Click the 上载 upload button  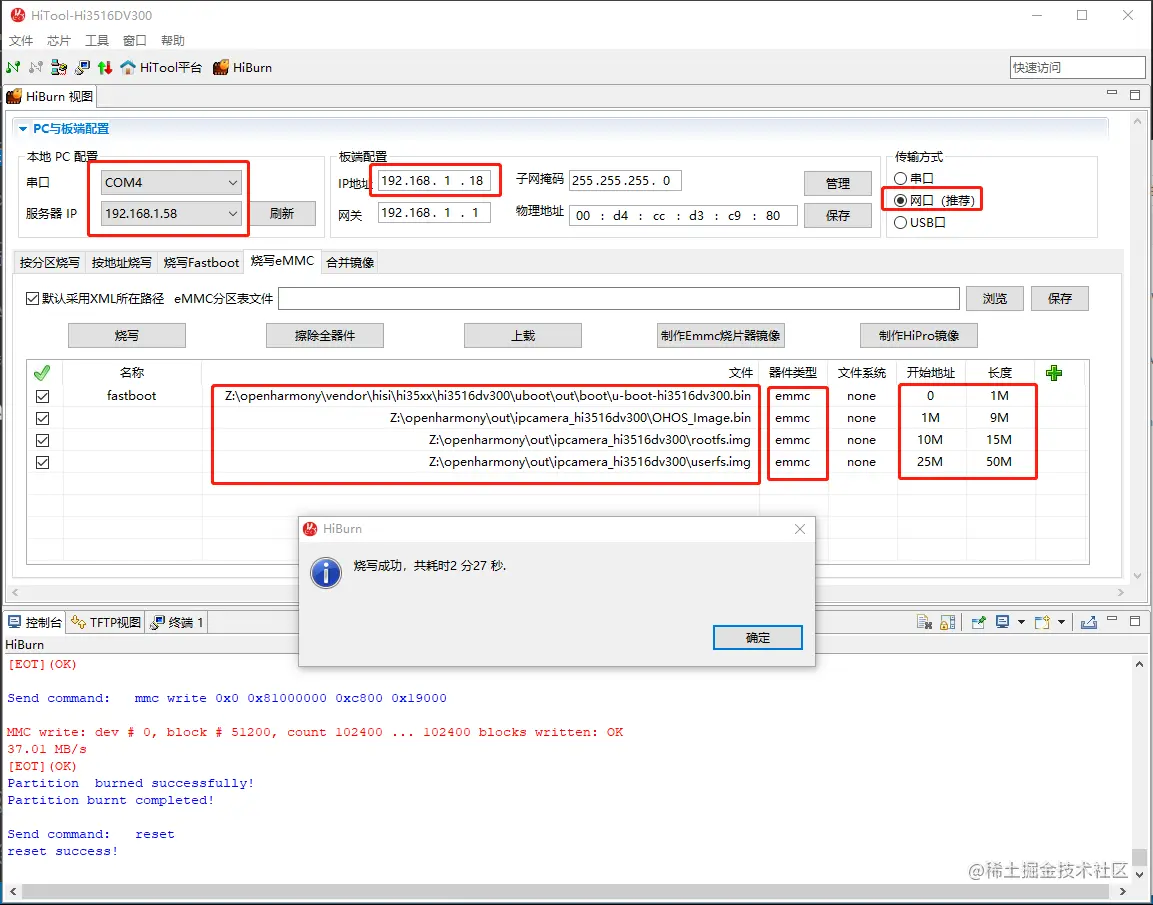(523, 336)
